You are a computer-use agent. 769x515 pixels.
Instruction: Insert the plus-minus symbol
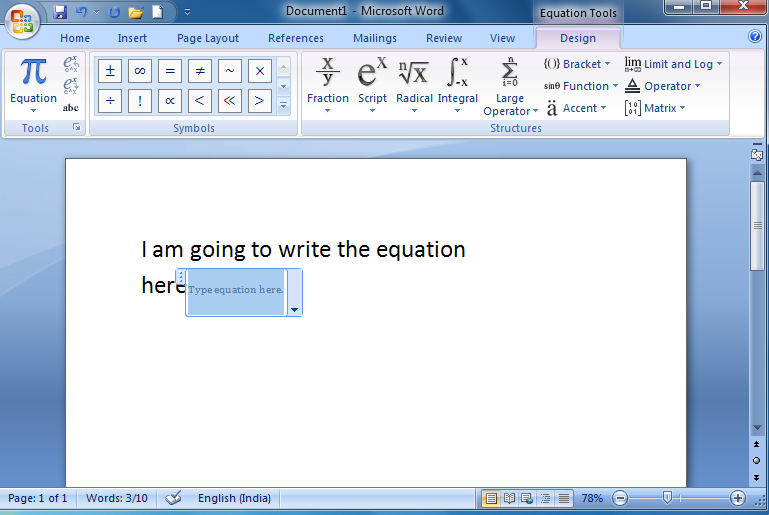pyautogui.click(x=110, y=71)
